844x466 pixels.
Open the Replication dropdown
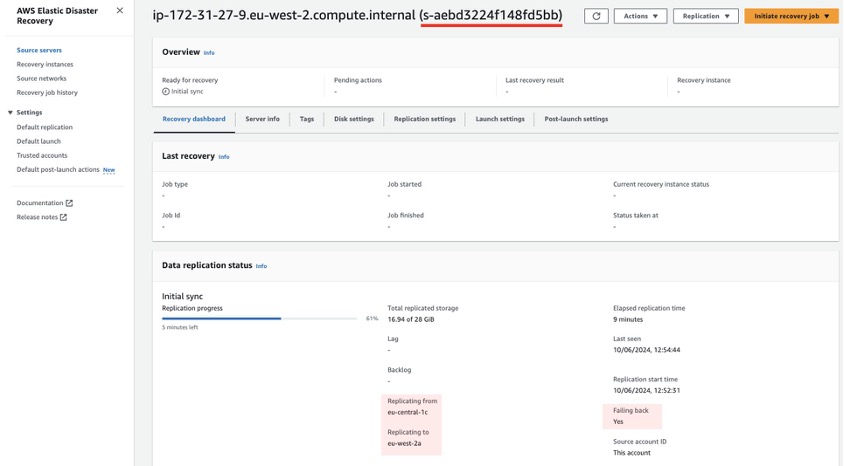(x=706, y=16)
